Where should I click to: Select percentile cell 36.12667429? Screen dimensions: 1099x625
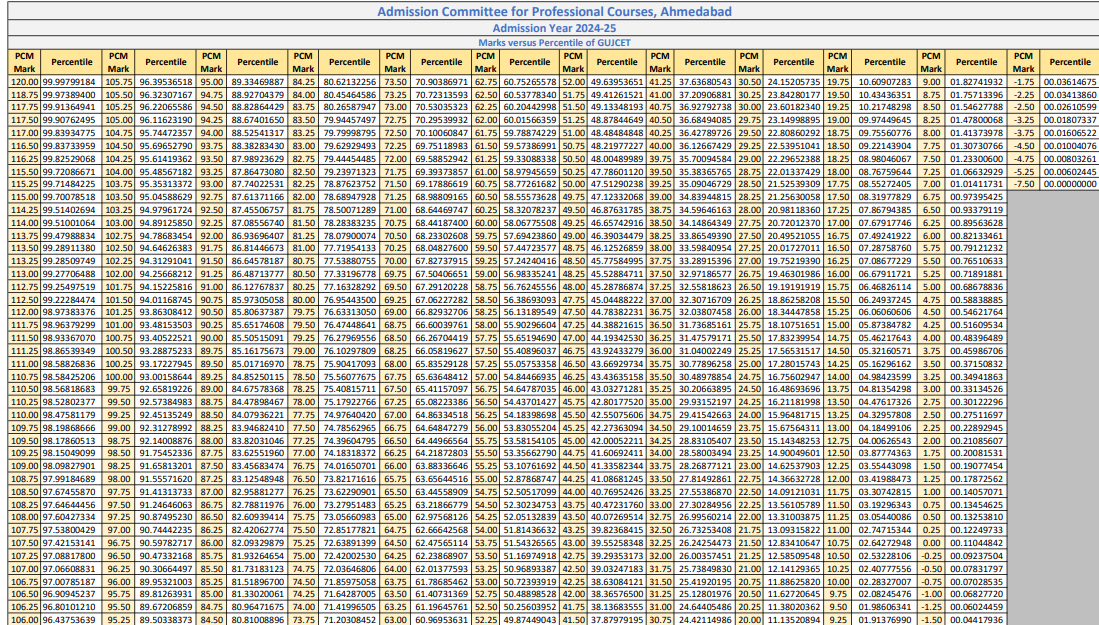pyautogui.click(x=704, y=146)
